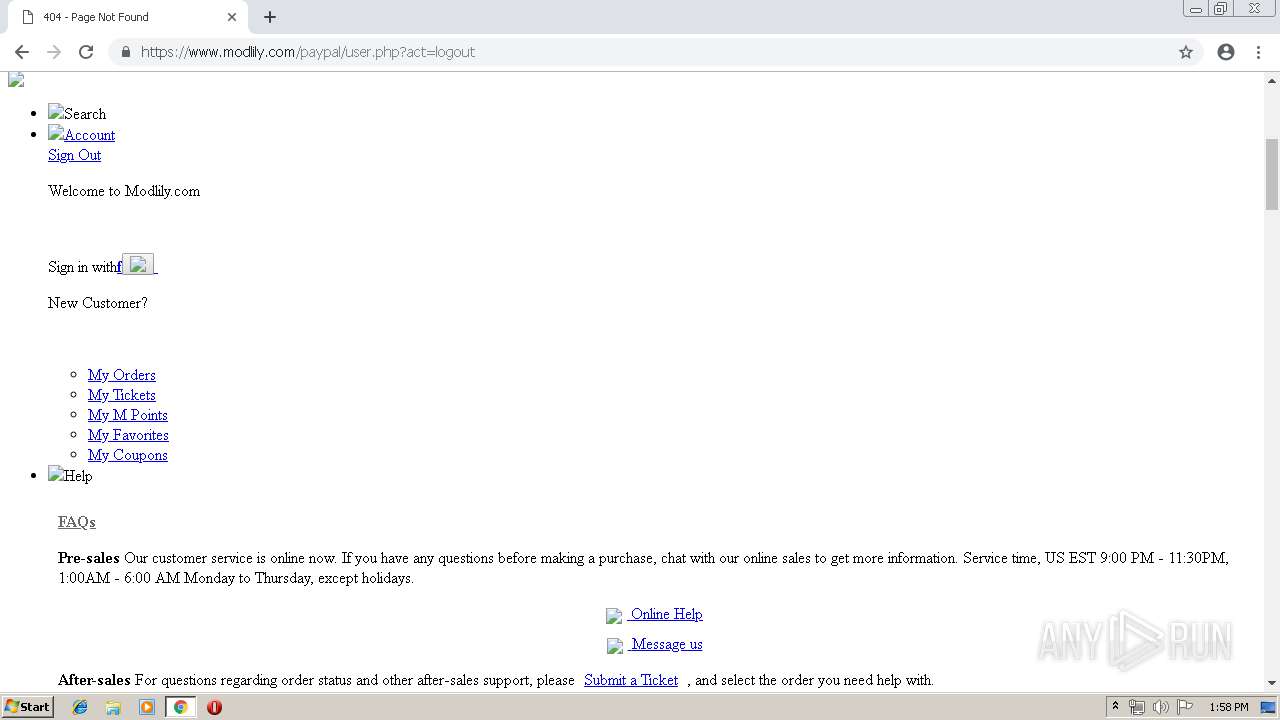Click the volume speaker tray icon
Screen dimensions: 1280x720
tap(1160, 707)
